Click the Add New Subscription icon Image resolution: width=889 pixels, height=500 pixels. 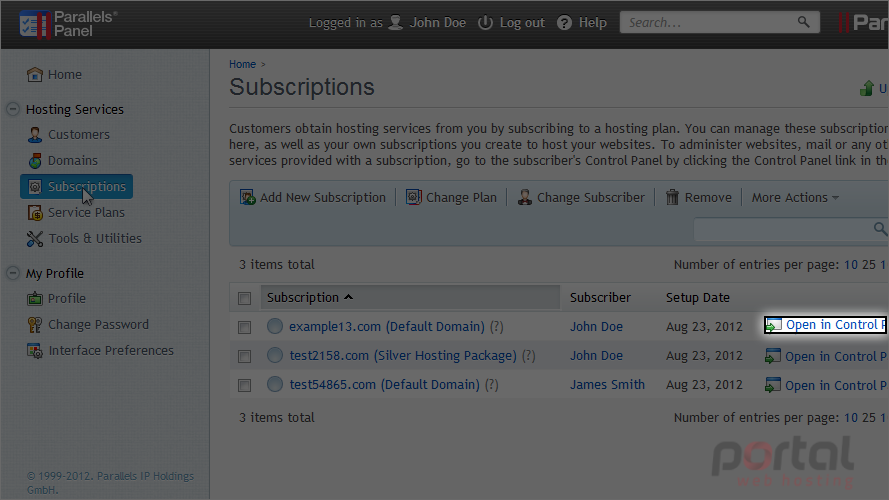247,197
